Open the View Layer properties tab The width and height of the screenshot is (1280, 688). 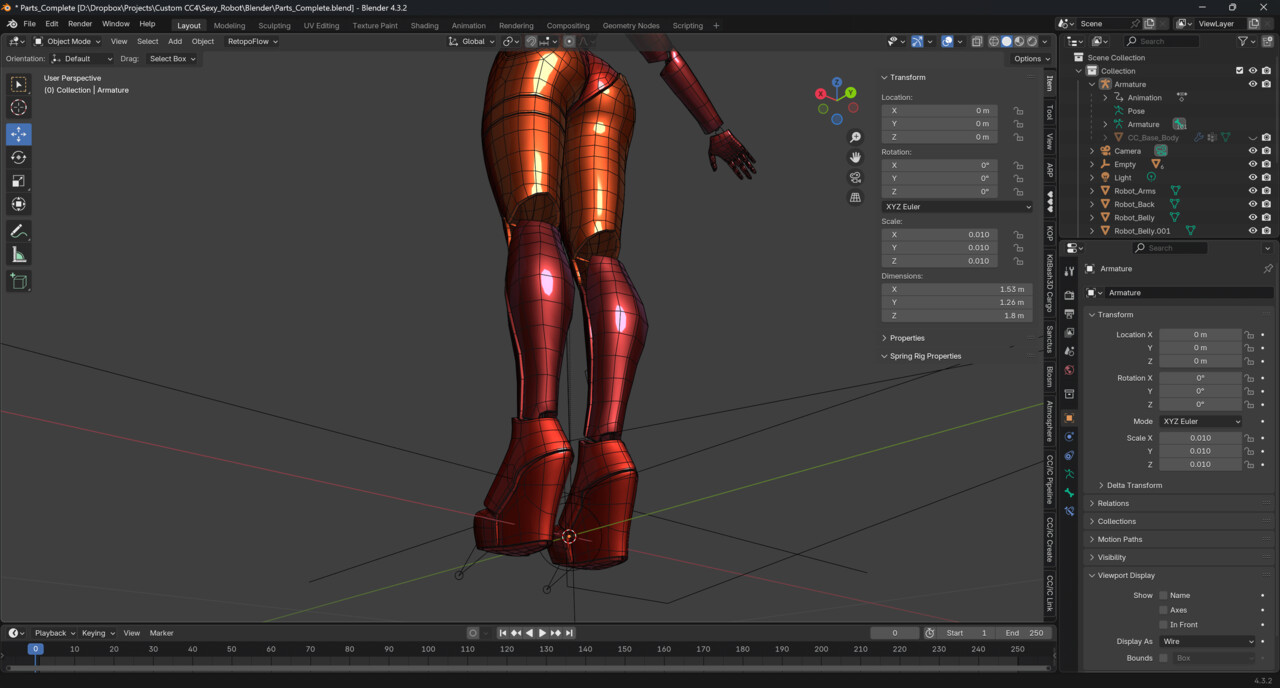point(1069,332)
